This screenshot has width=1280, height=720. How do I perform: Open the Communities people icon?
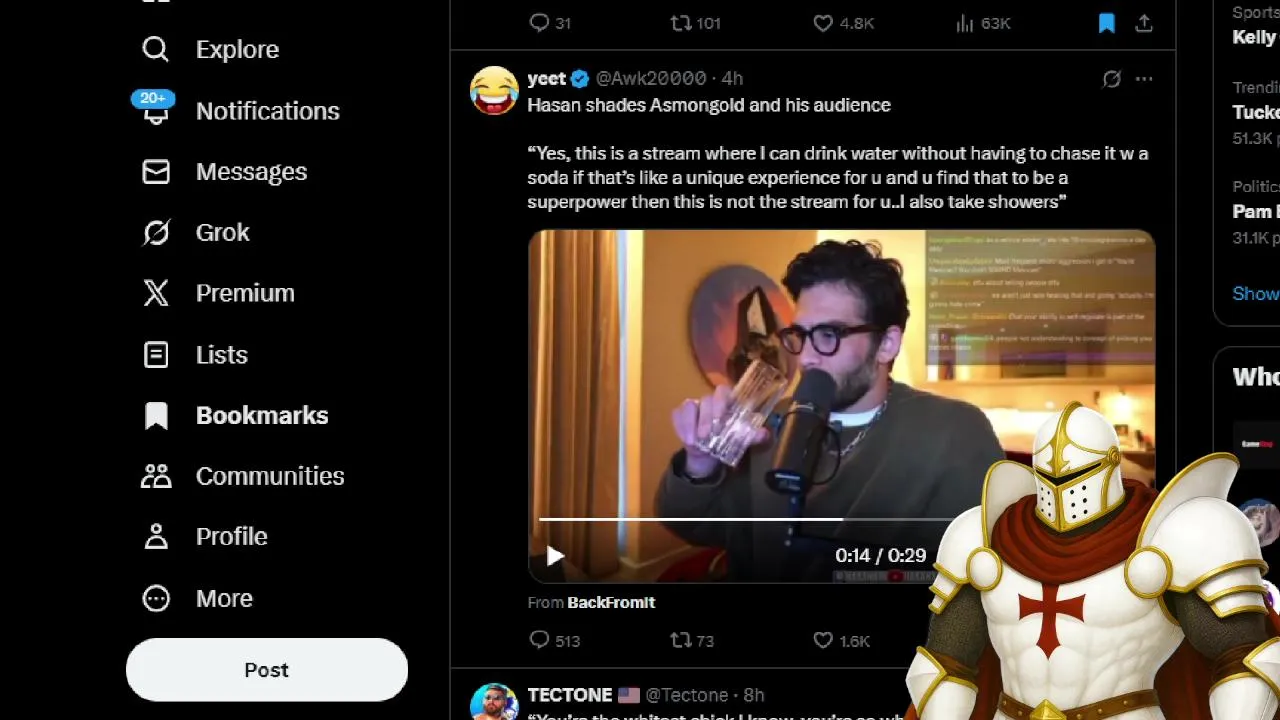pyautogui.click(x=156, y=476)
